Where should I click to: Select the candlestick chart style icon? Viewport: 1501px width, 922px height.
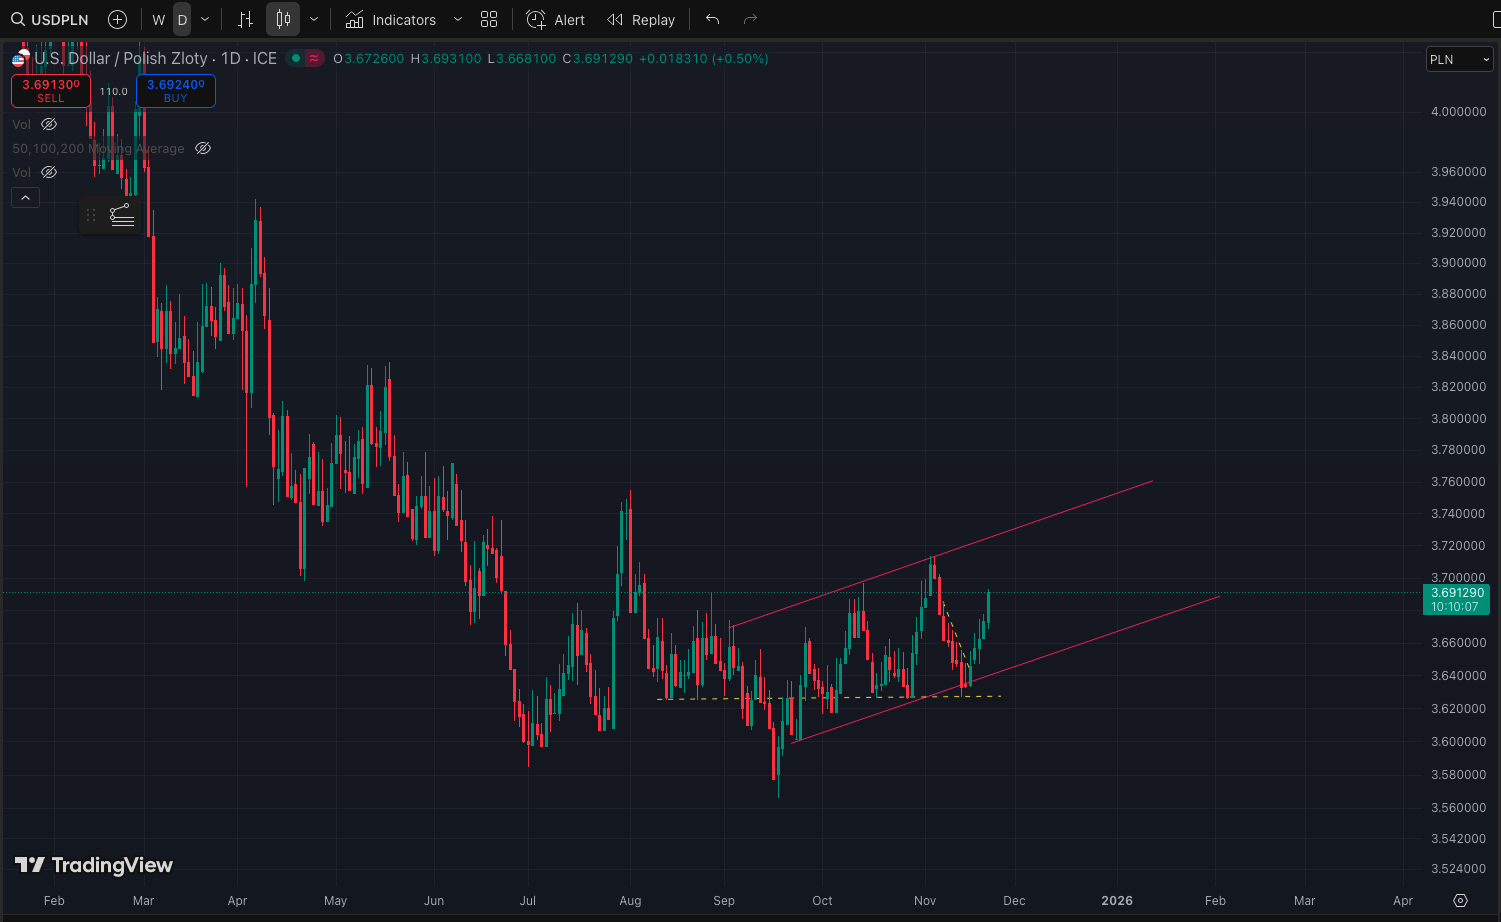[284, 20]
